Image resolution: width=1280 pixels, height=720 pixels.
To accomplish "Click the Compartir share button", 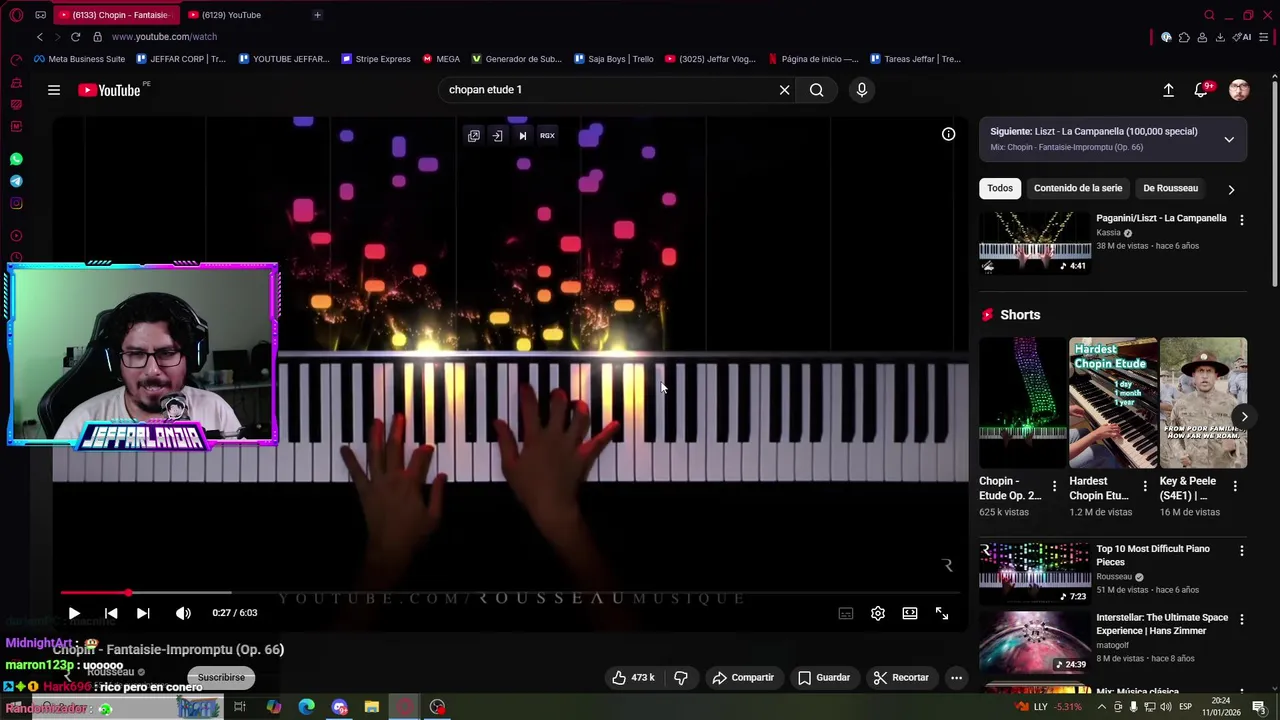I will [x=743, y=677].
